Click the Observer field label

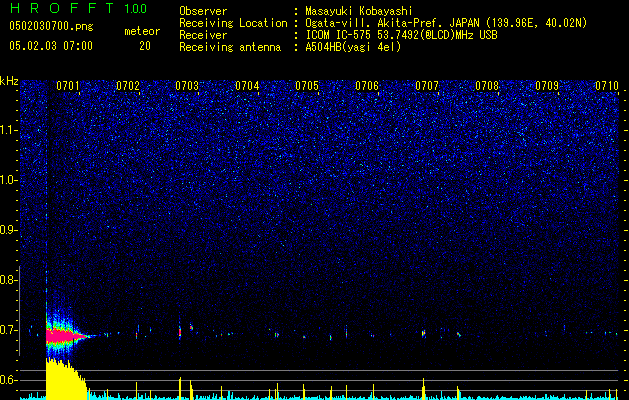pyautogui.click(x=203, y=12)
